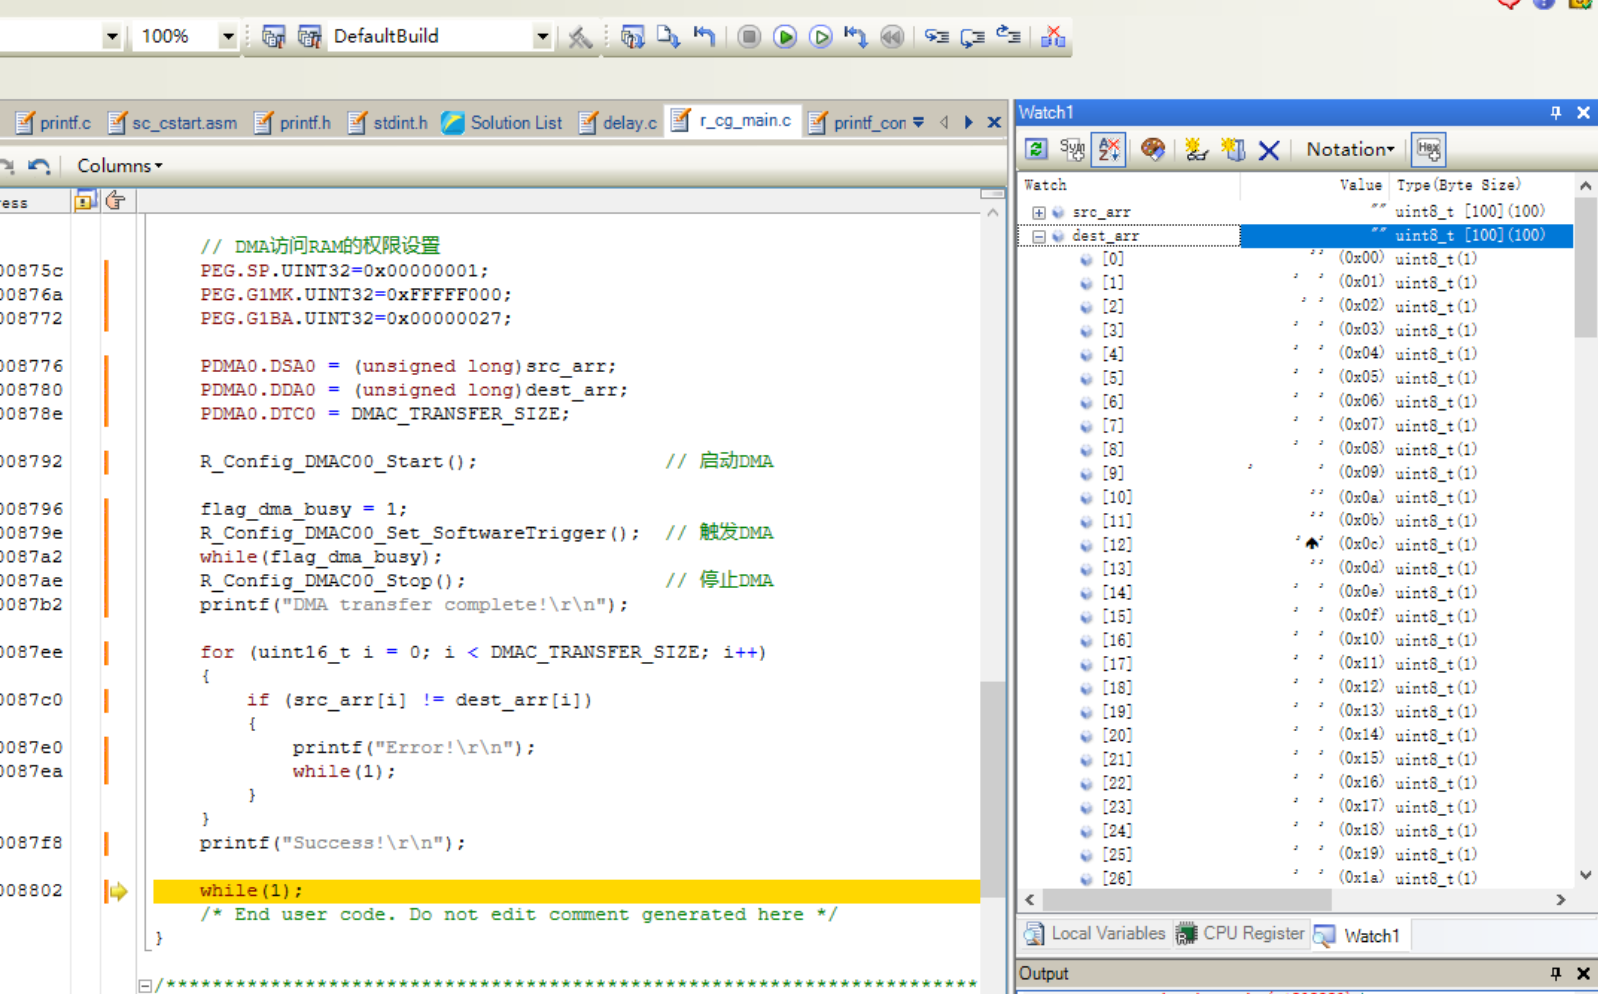Click the Go run button

coord(785,37)
